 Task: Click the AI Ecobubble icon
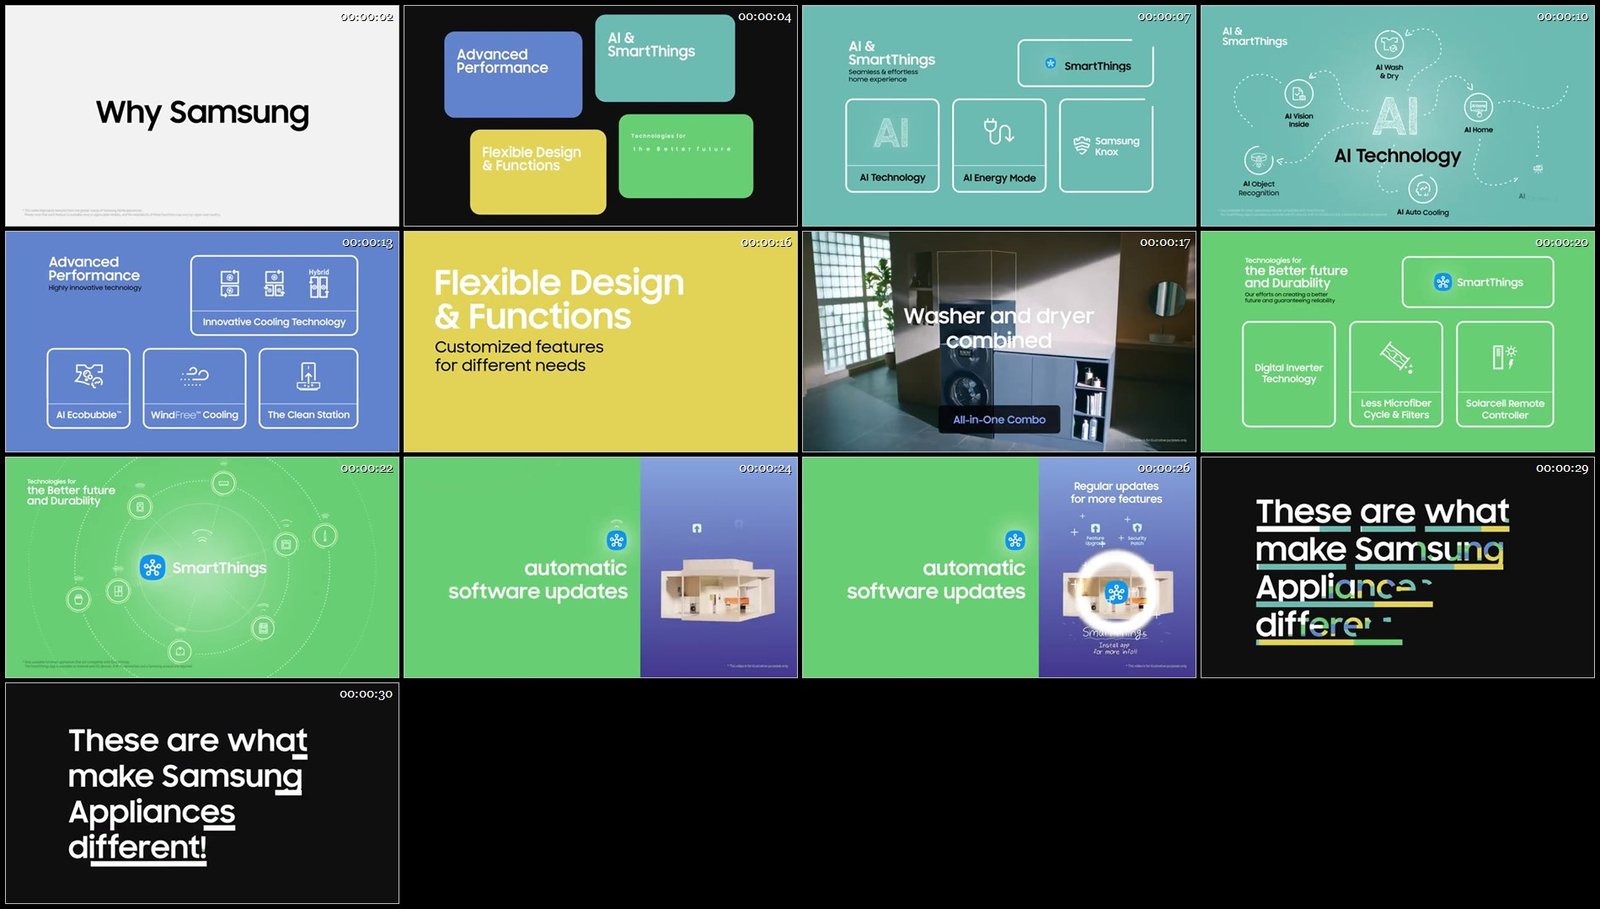88,376
